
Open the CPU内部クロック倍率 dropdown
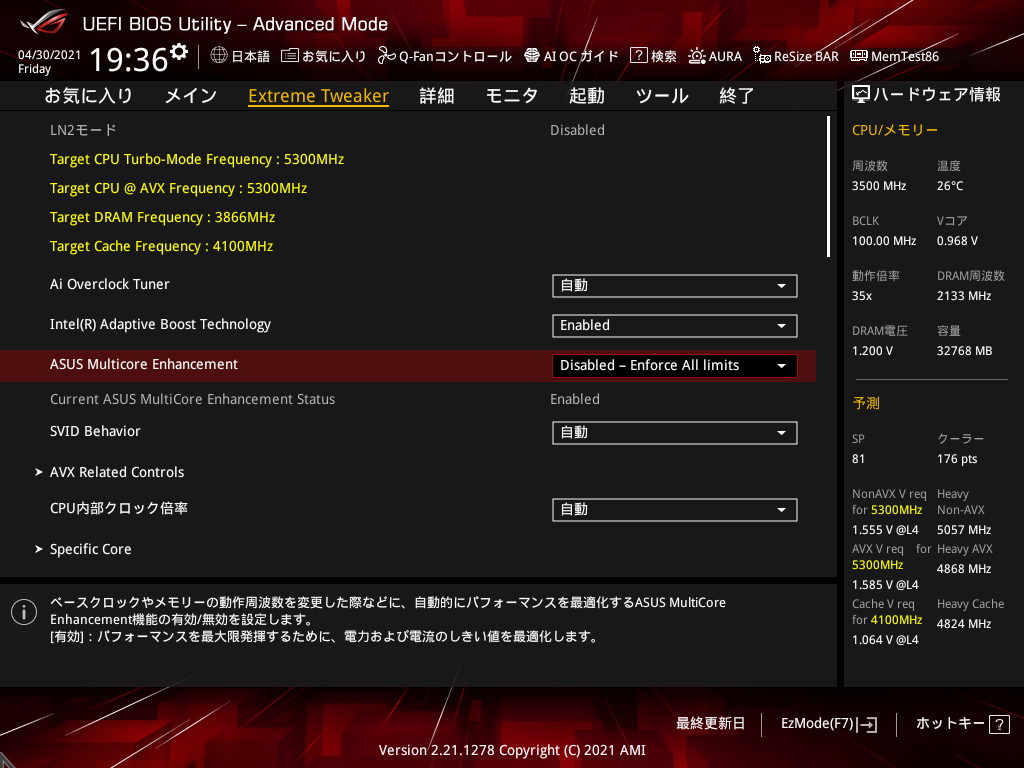tap(675, 509)
